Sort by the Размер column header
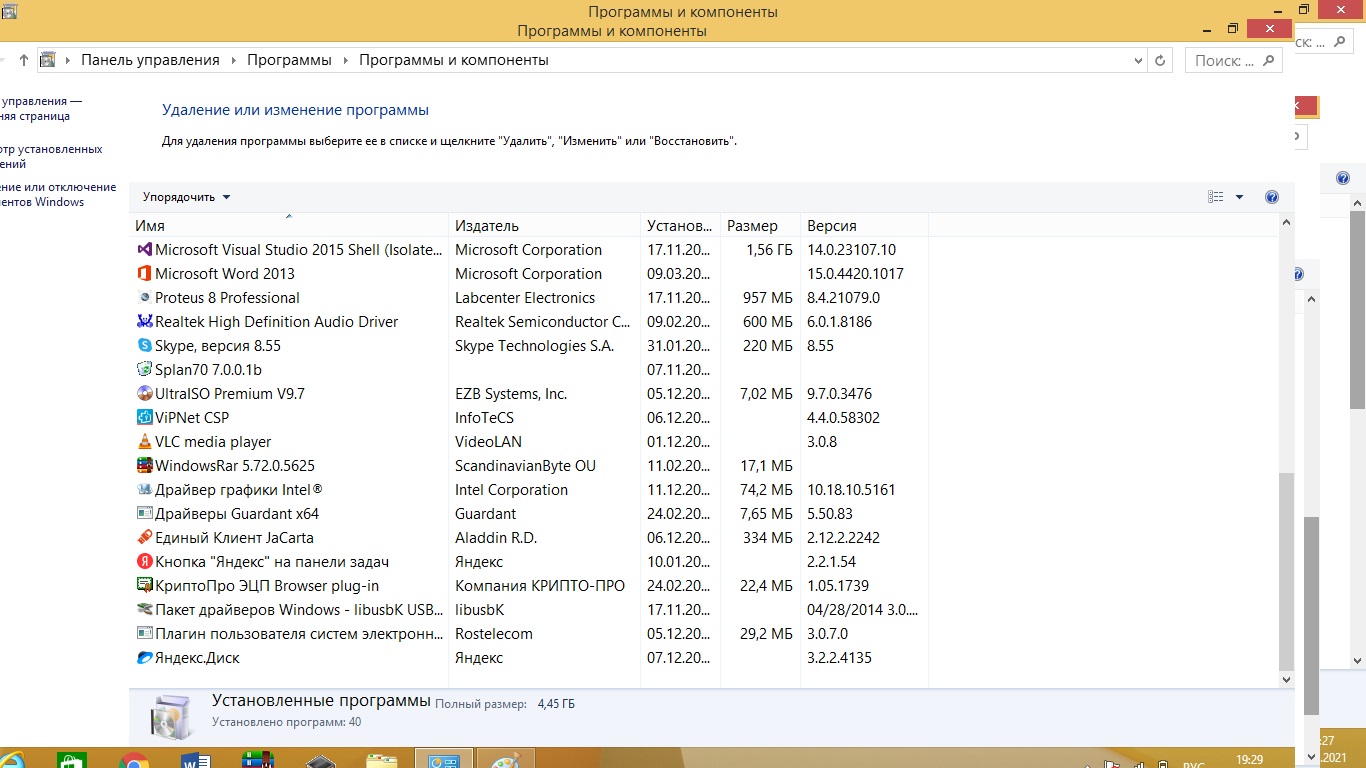The image size is (1366, 768). click(760, 226)
